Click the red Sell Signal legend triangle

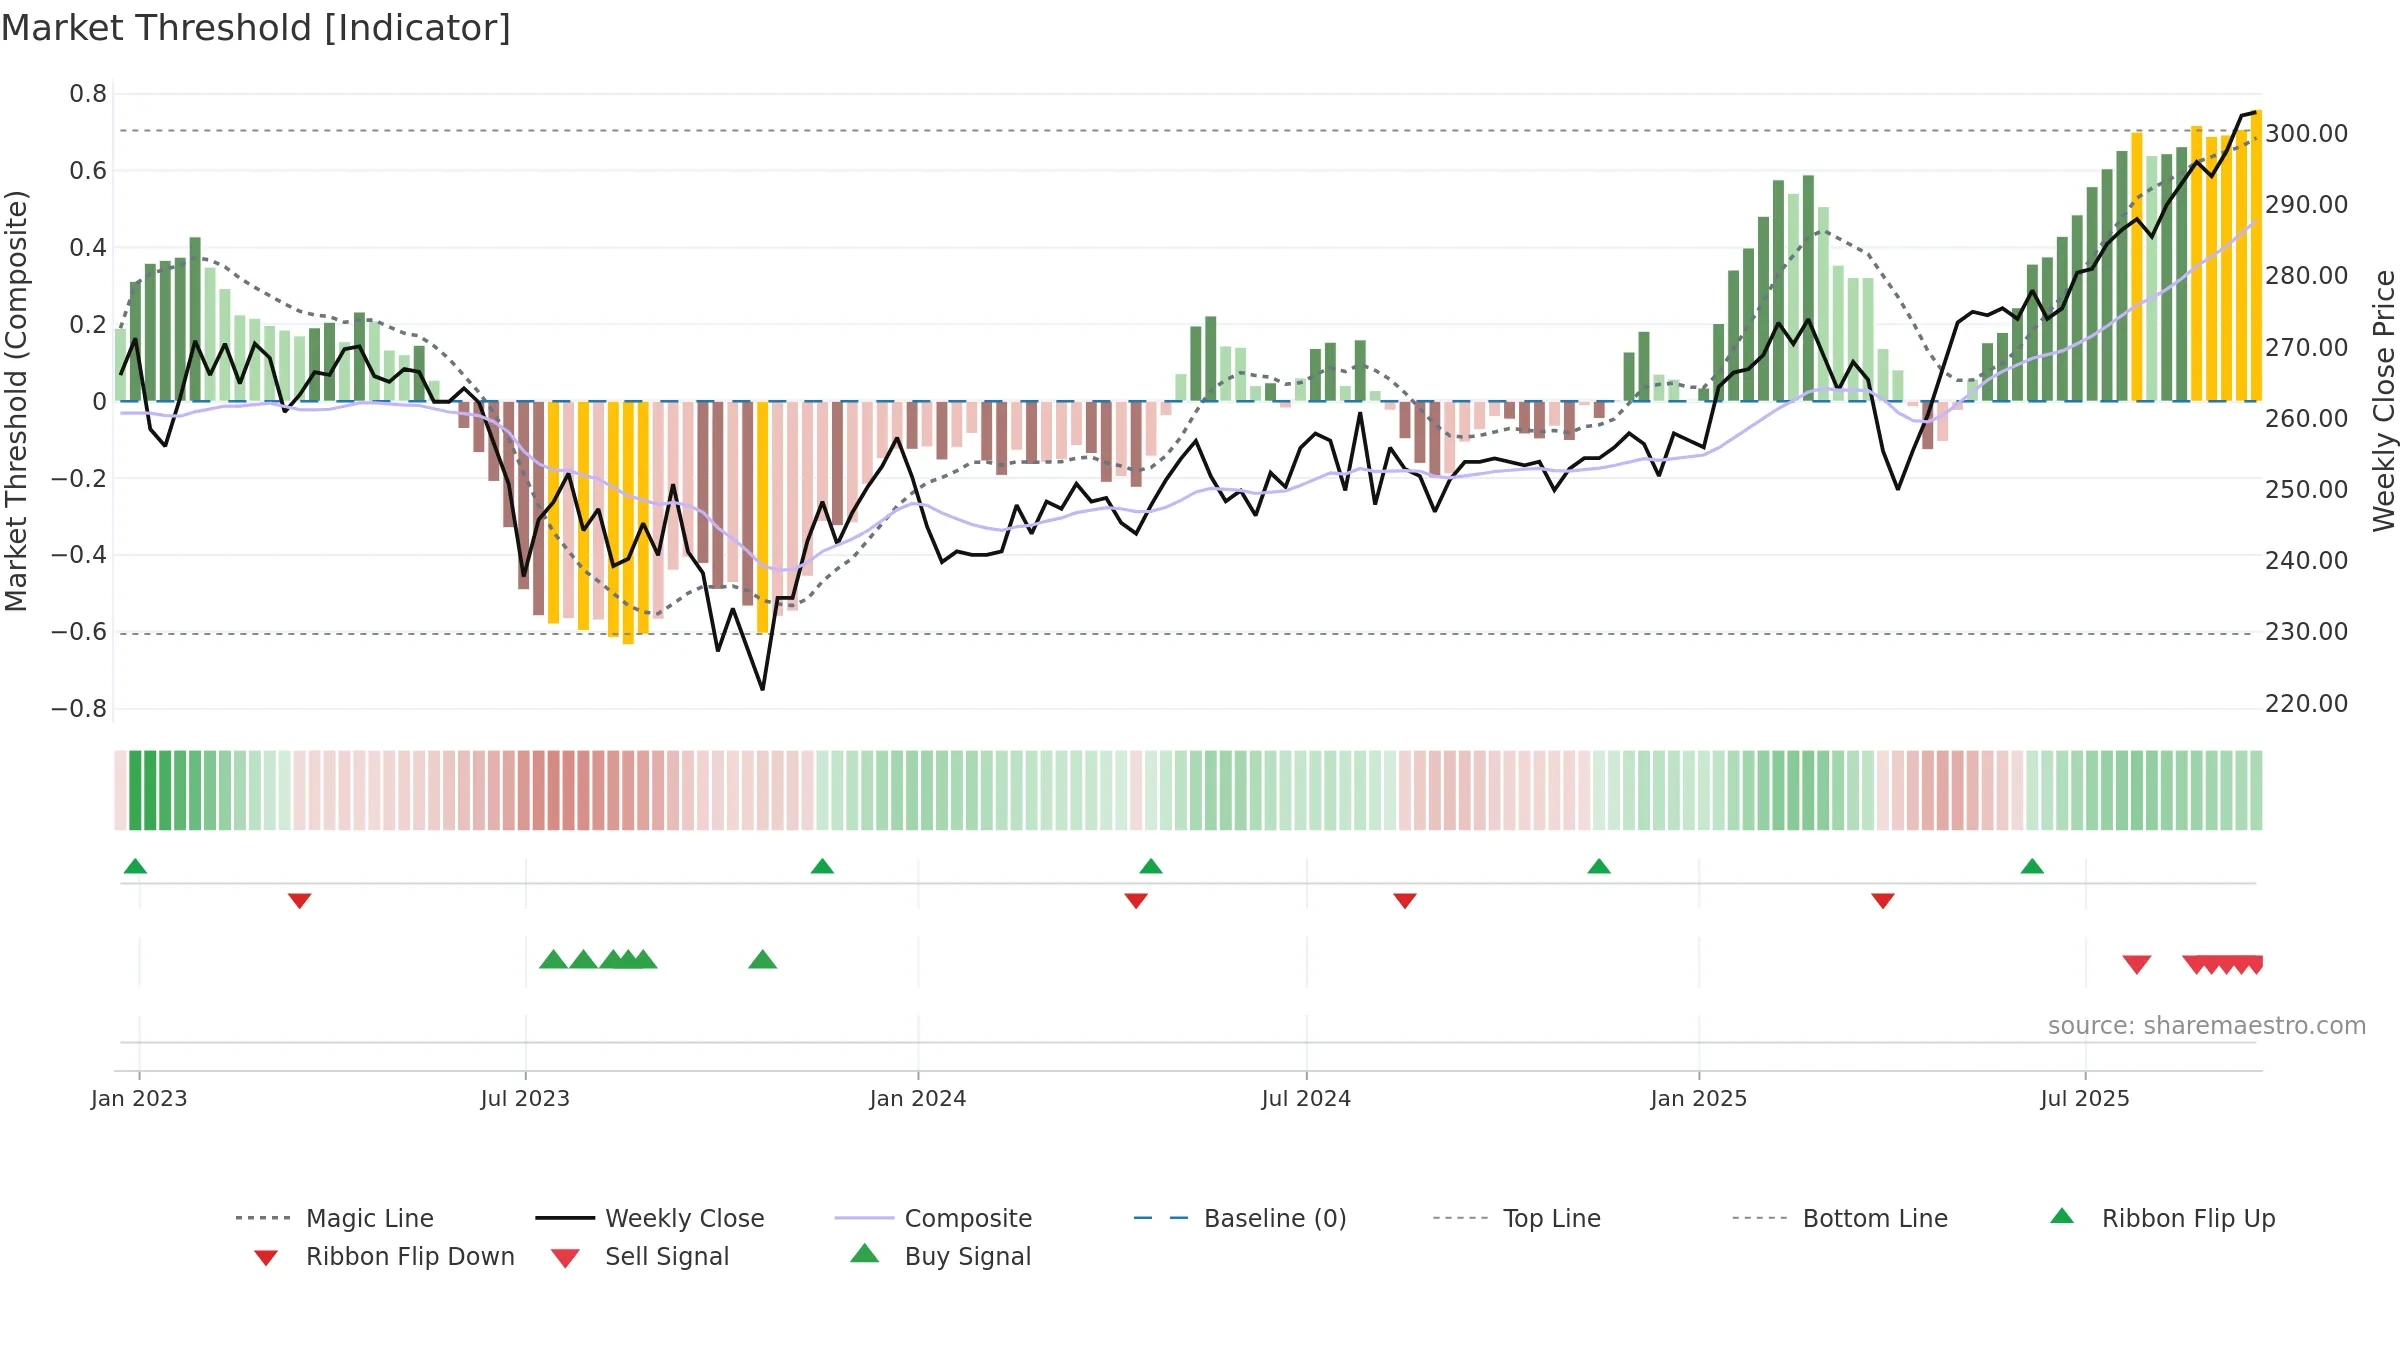565,1258
